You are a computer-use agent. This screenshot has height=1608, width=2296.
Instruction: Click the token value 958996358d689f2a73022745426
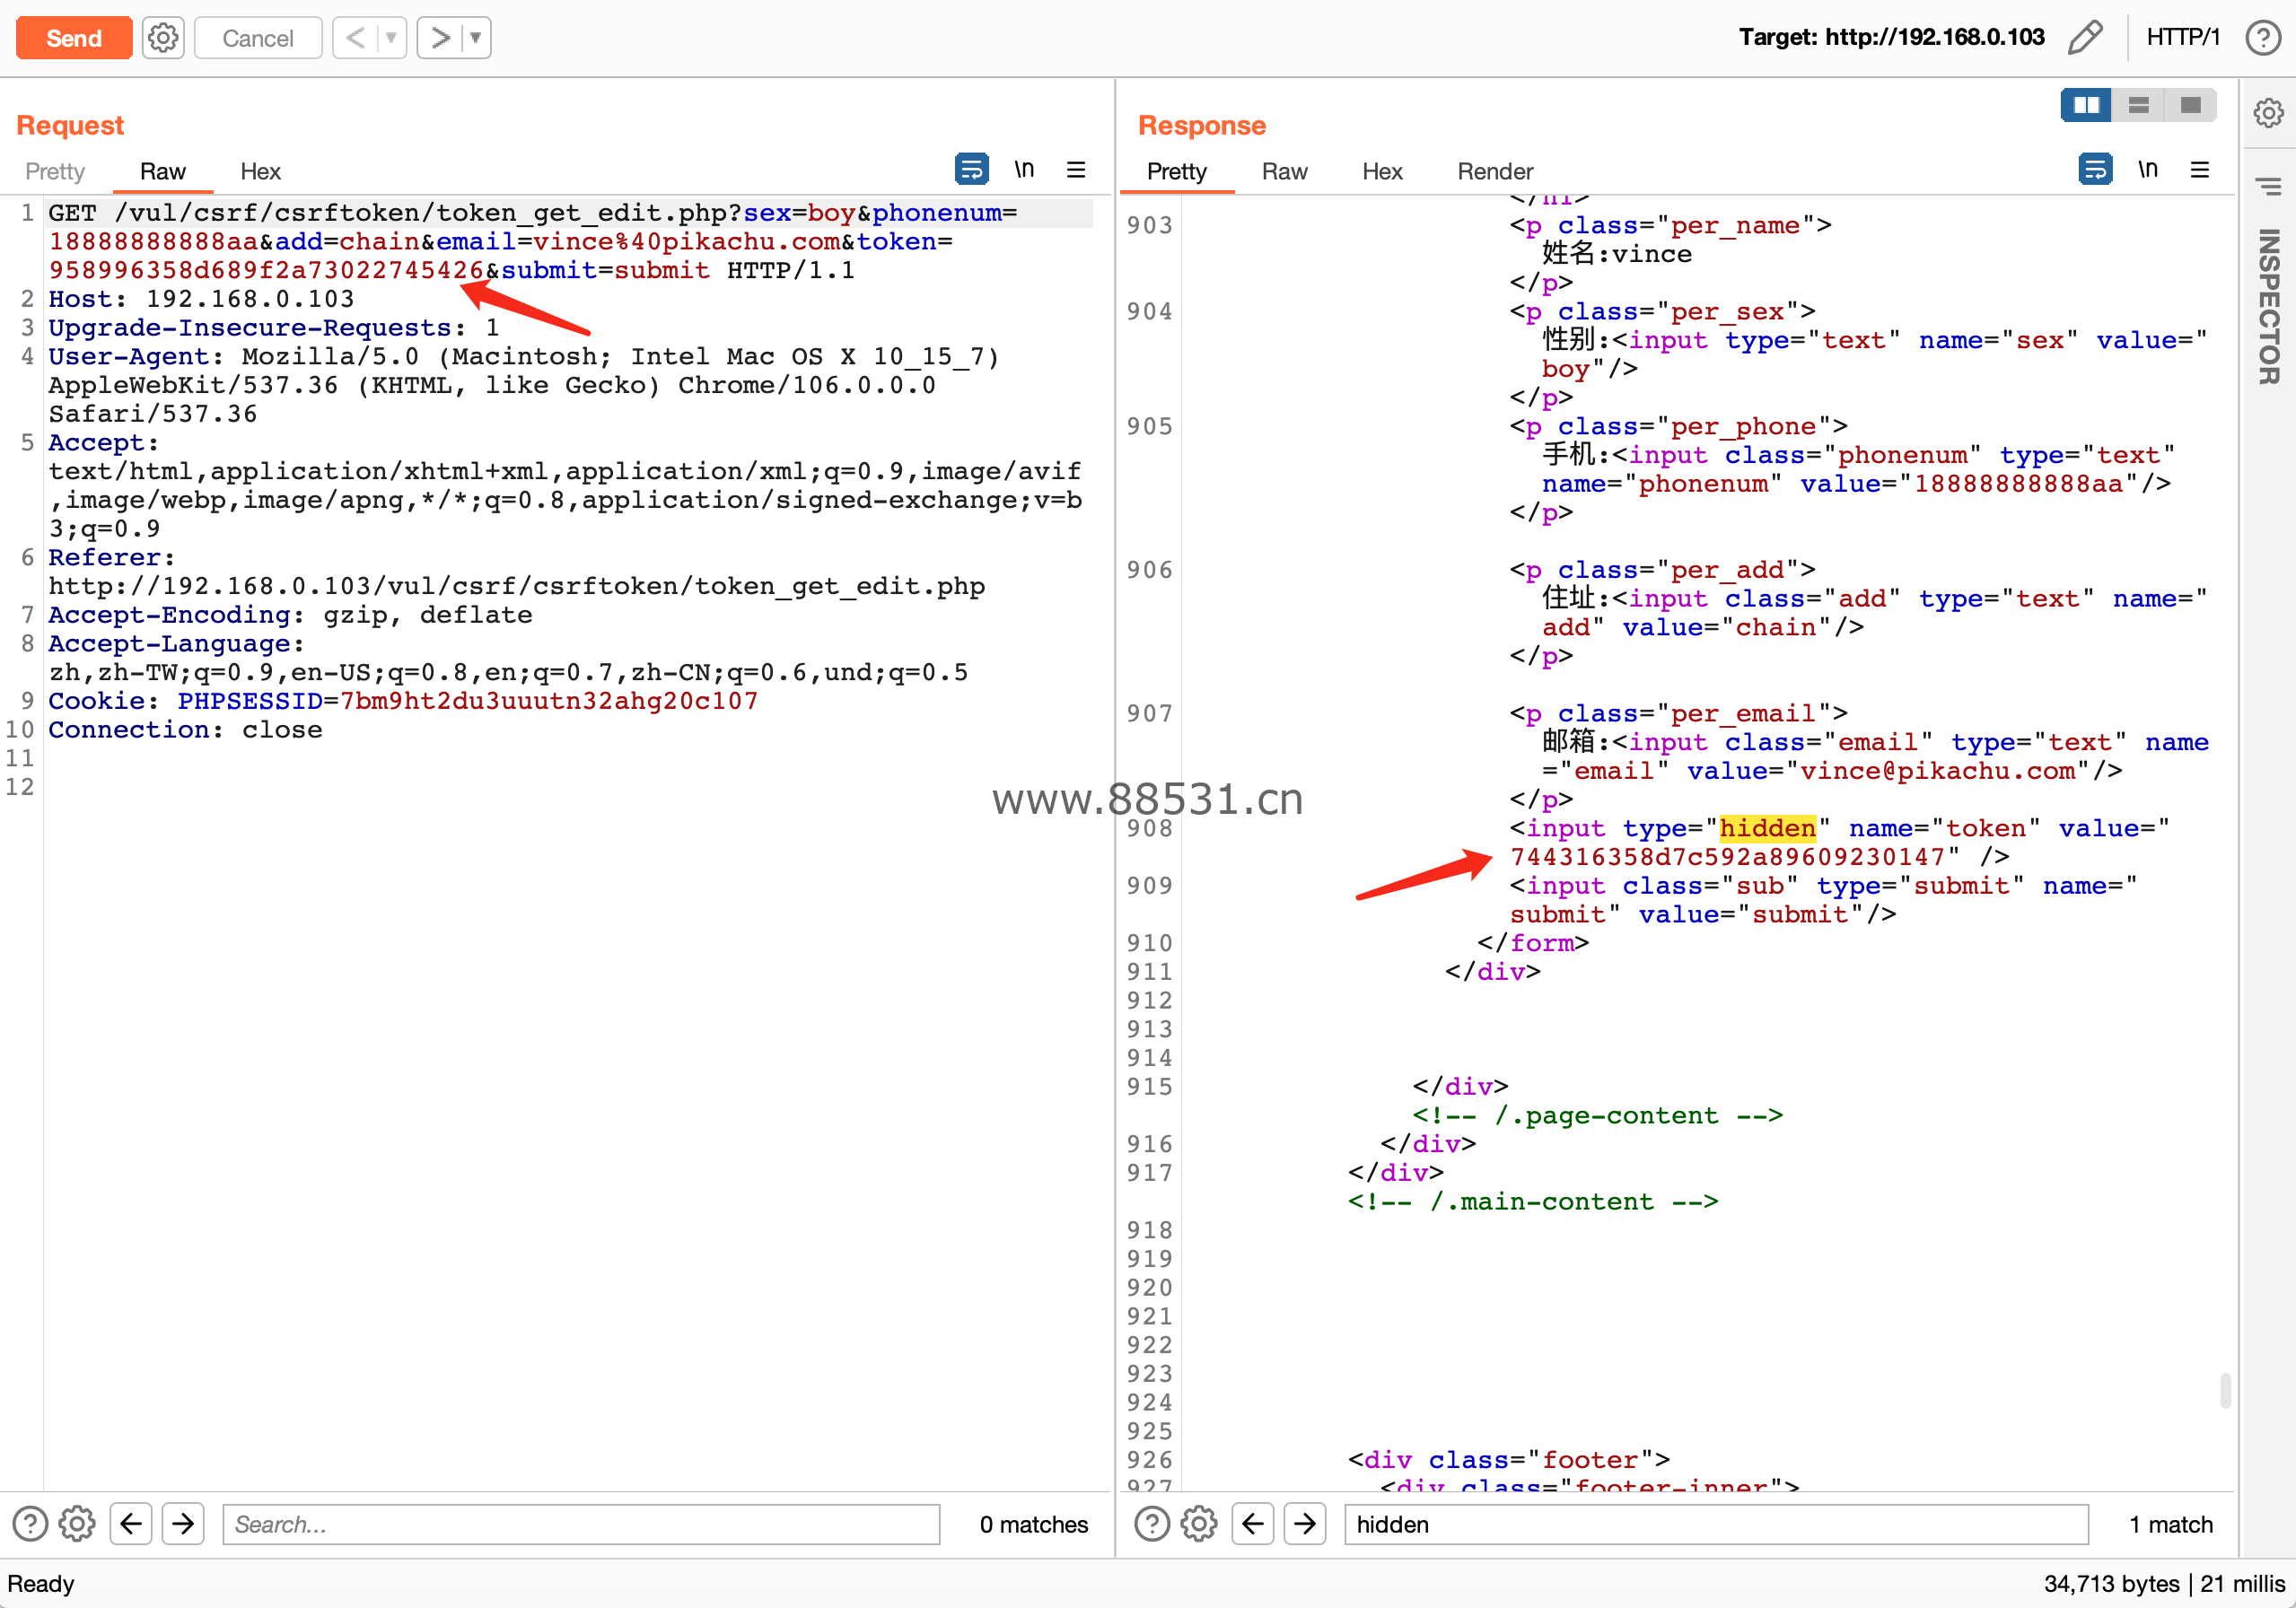pyautogui.click(x=266, y=270)
